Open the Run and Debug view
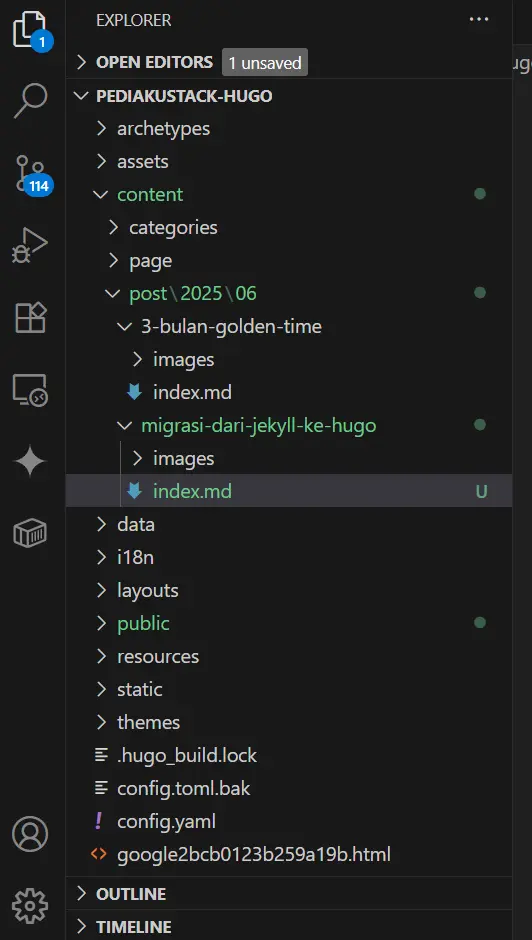Viewport: 532px width, 940px height. pos(30,246)
